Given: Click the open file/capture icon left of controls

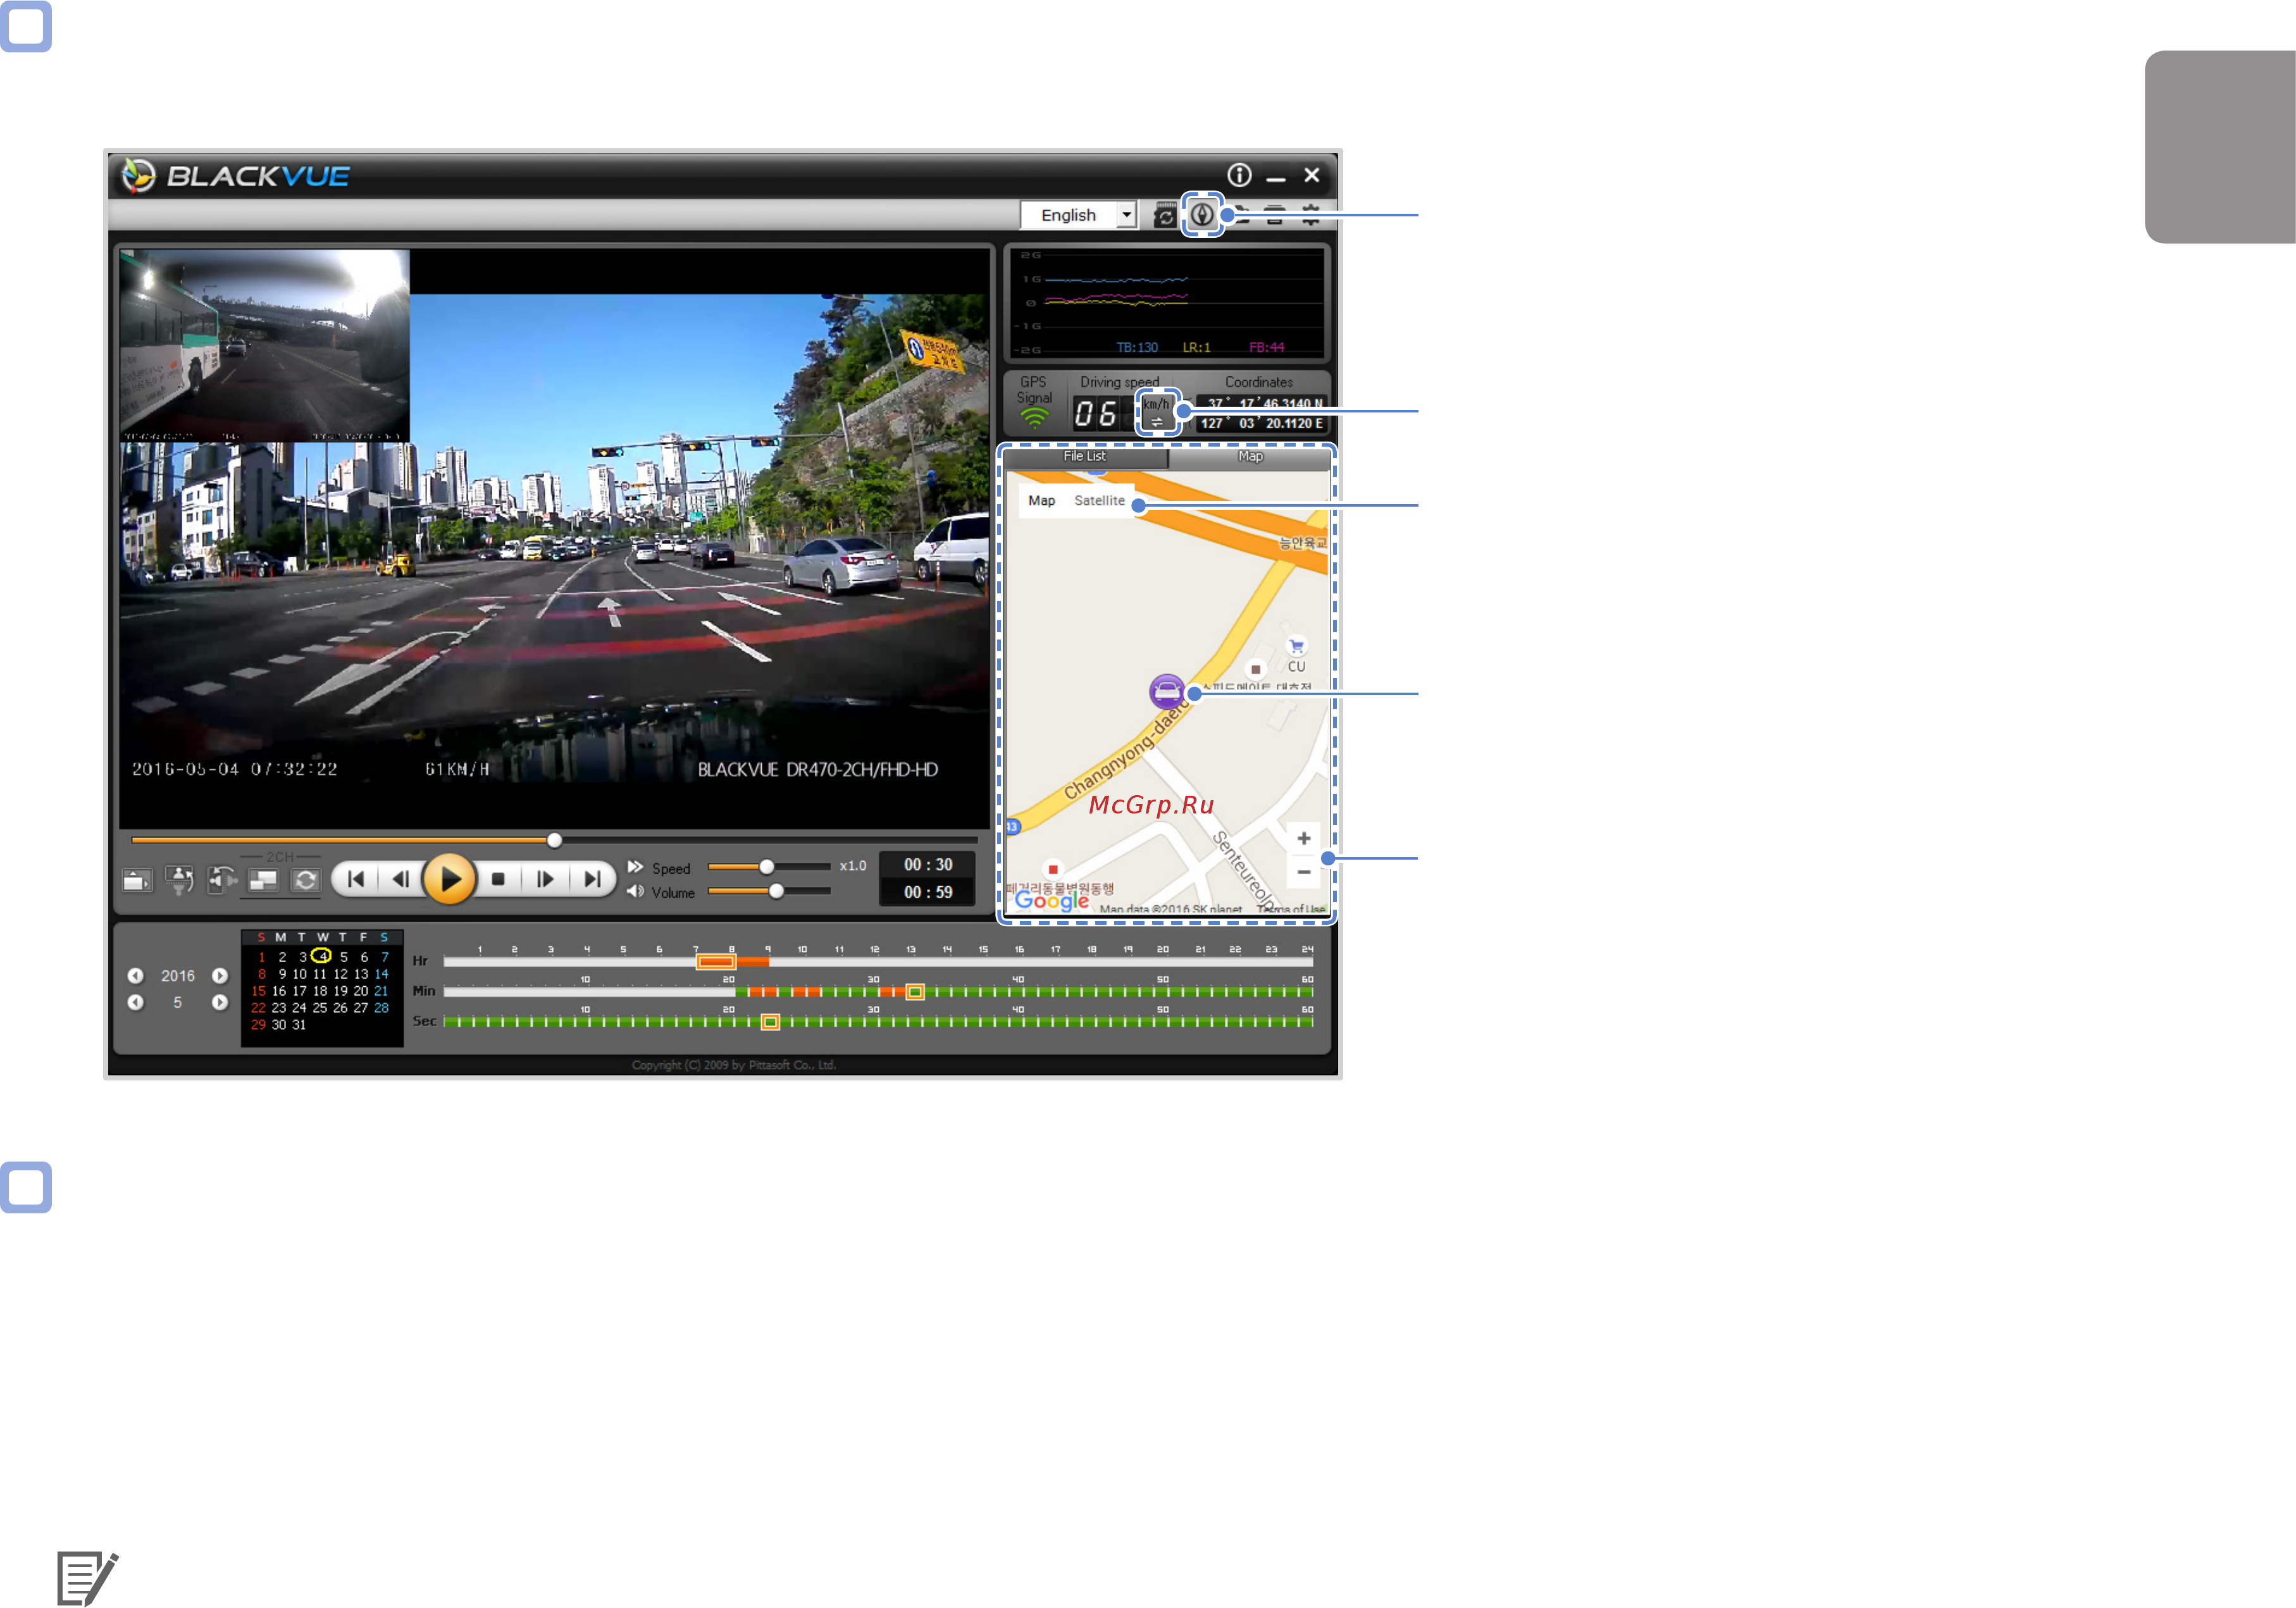Looking at the screenshot, I should tap(136, 880).
